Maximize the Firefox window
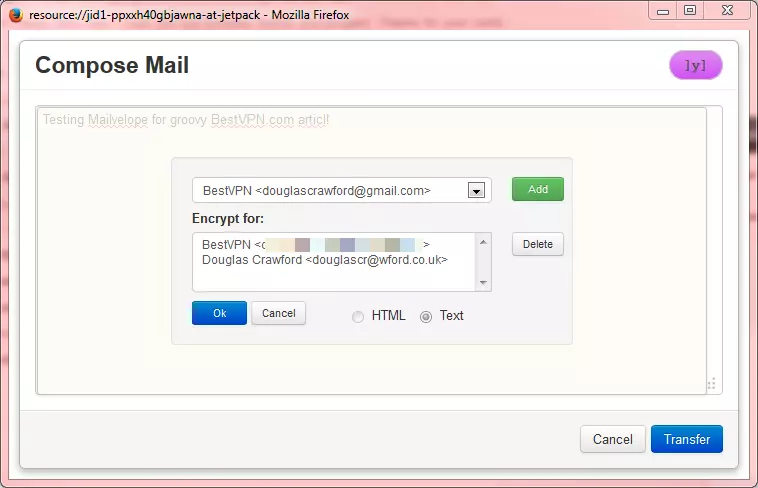The height and width of the screenshot is (488, 758). pos(690,10)
